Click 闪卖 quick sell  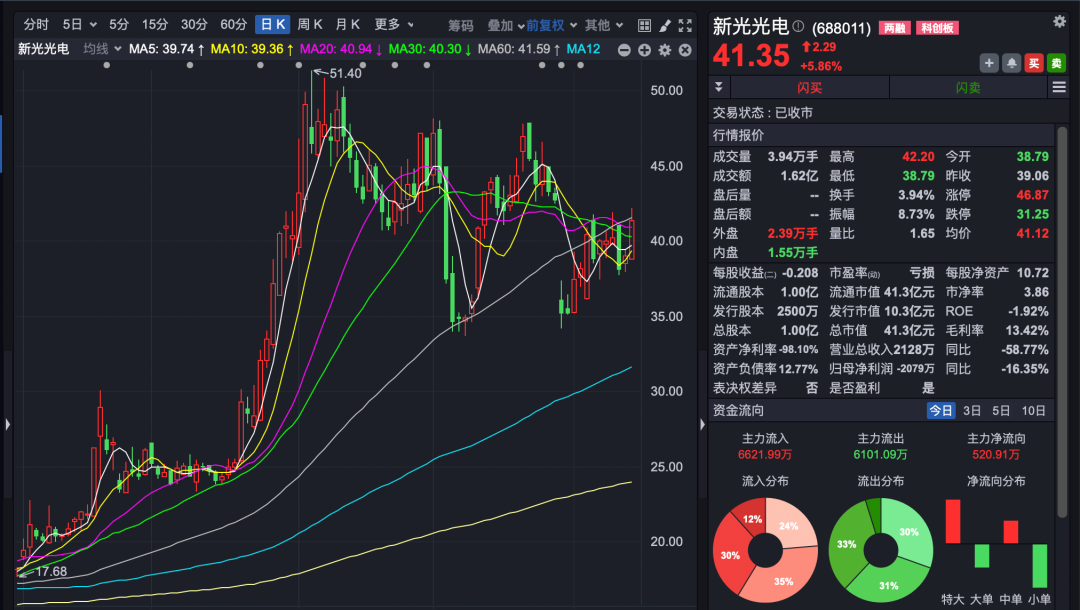968,87
